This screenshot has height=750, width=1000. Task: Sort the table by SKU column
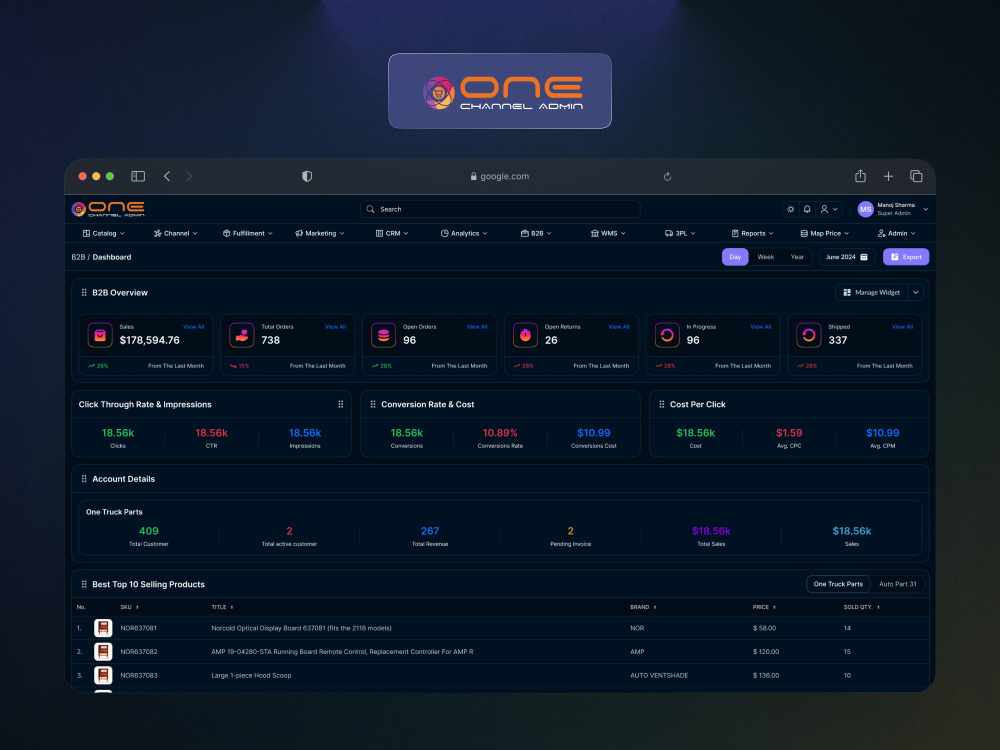[129, 607]
